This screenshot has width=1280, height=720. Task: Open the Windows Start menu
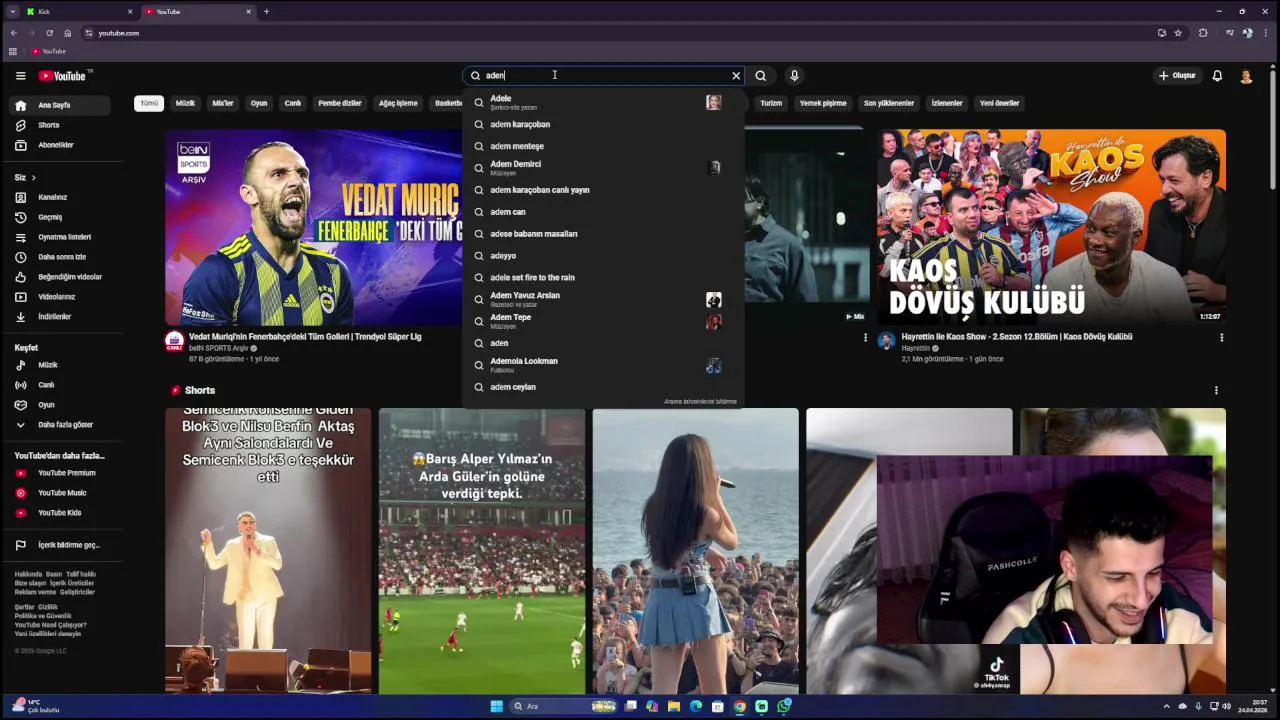[496, 706]
